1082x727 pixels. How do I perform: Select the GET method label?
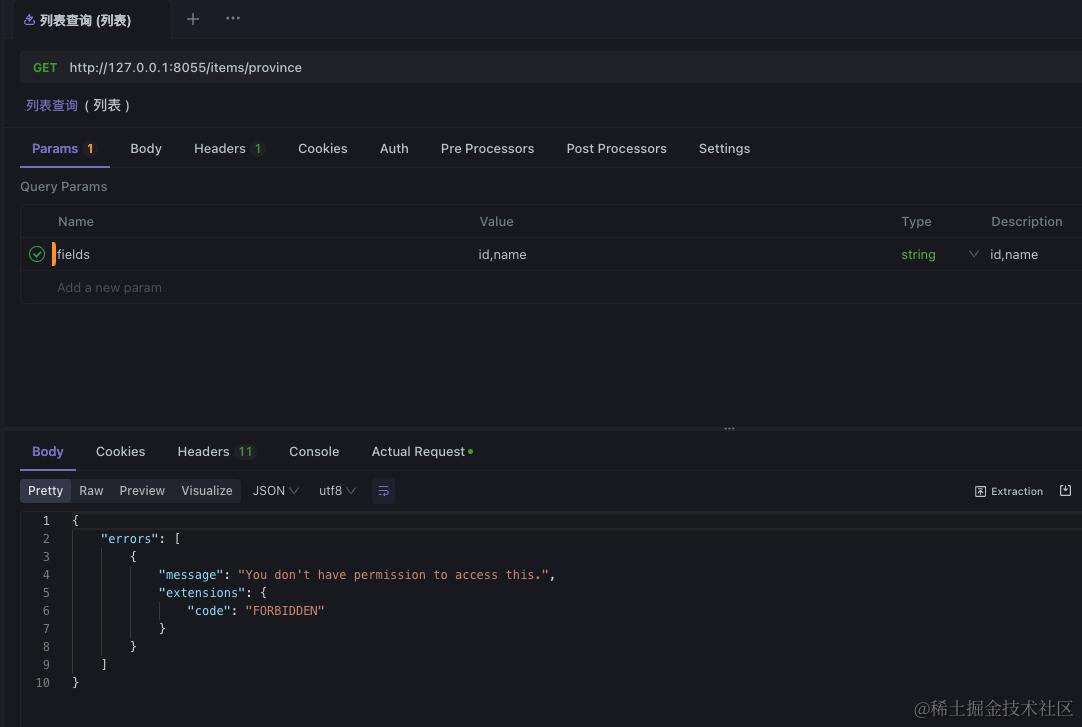coord(45,67)
